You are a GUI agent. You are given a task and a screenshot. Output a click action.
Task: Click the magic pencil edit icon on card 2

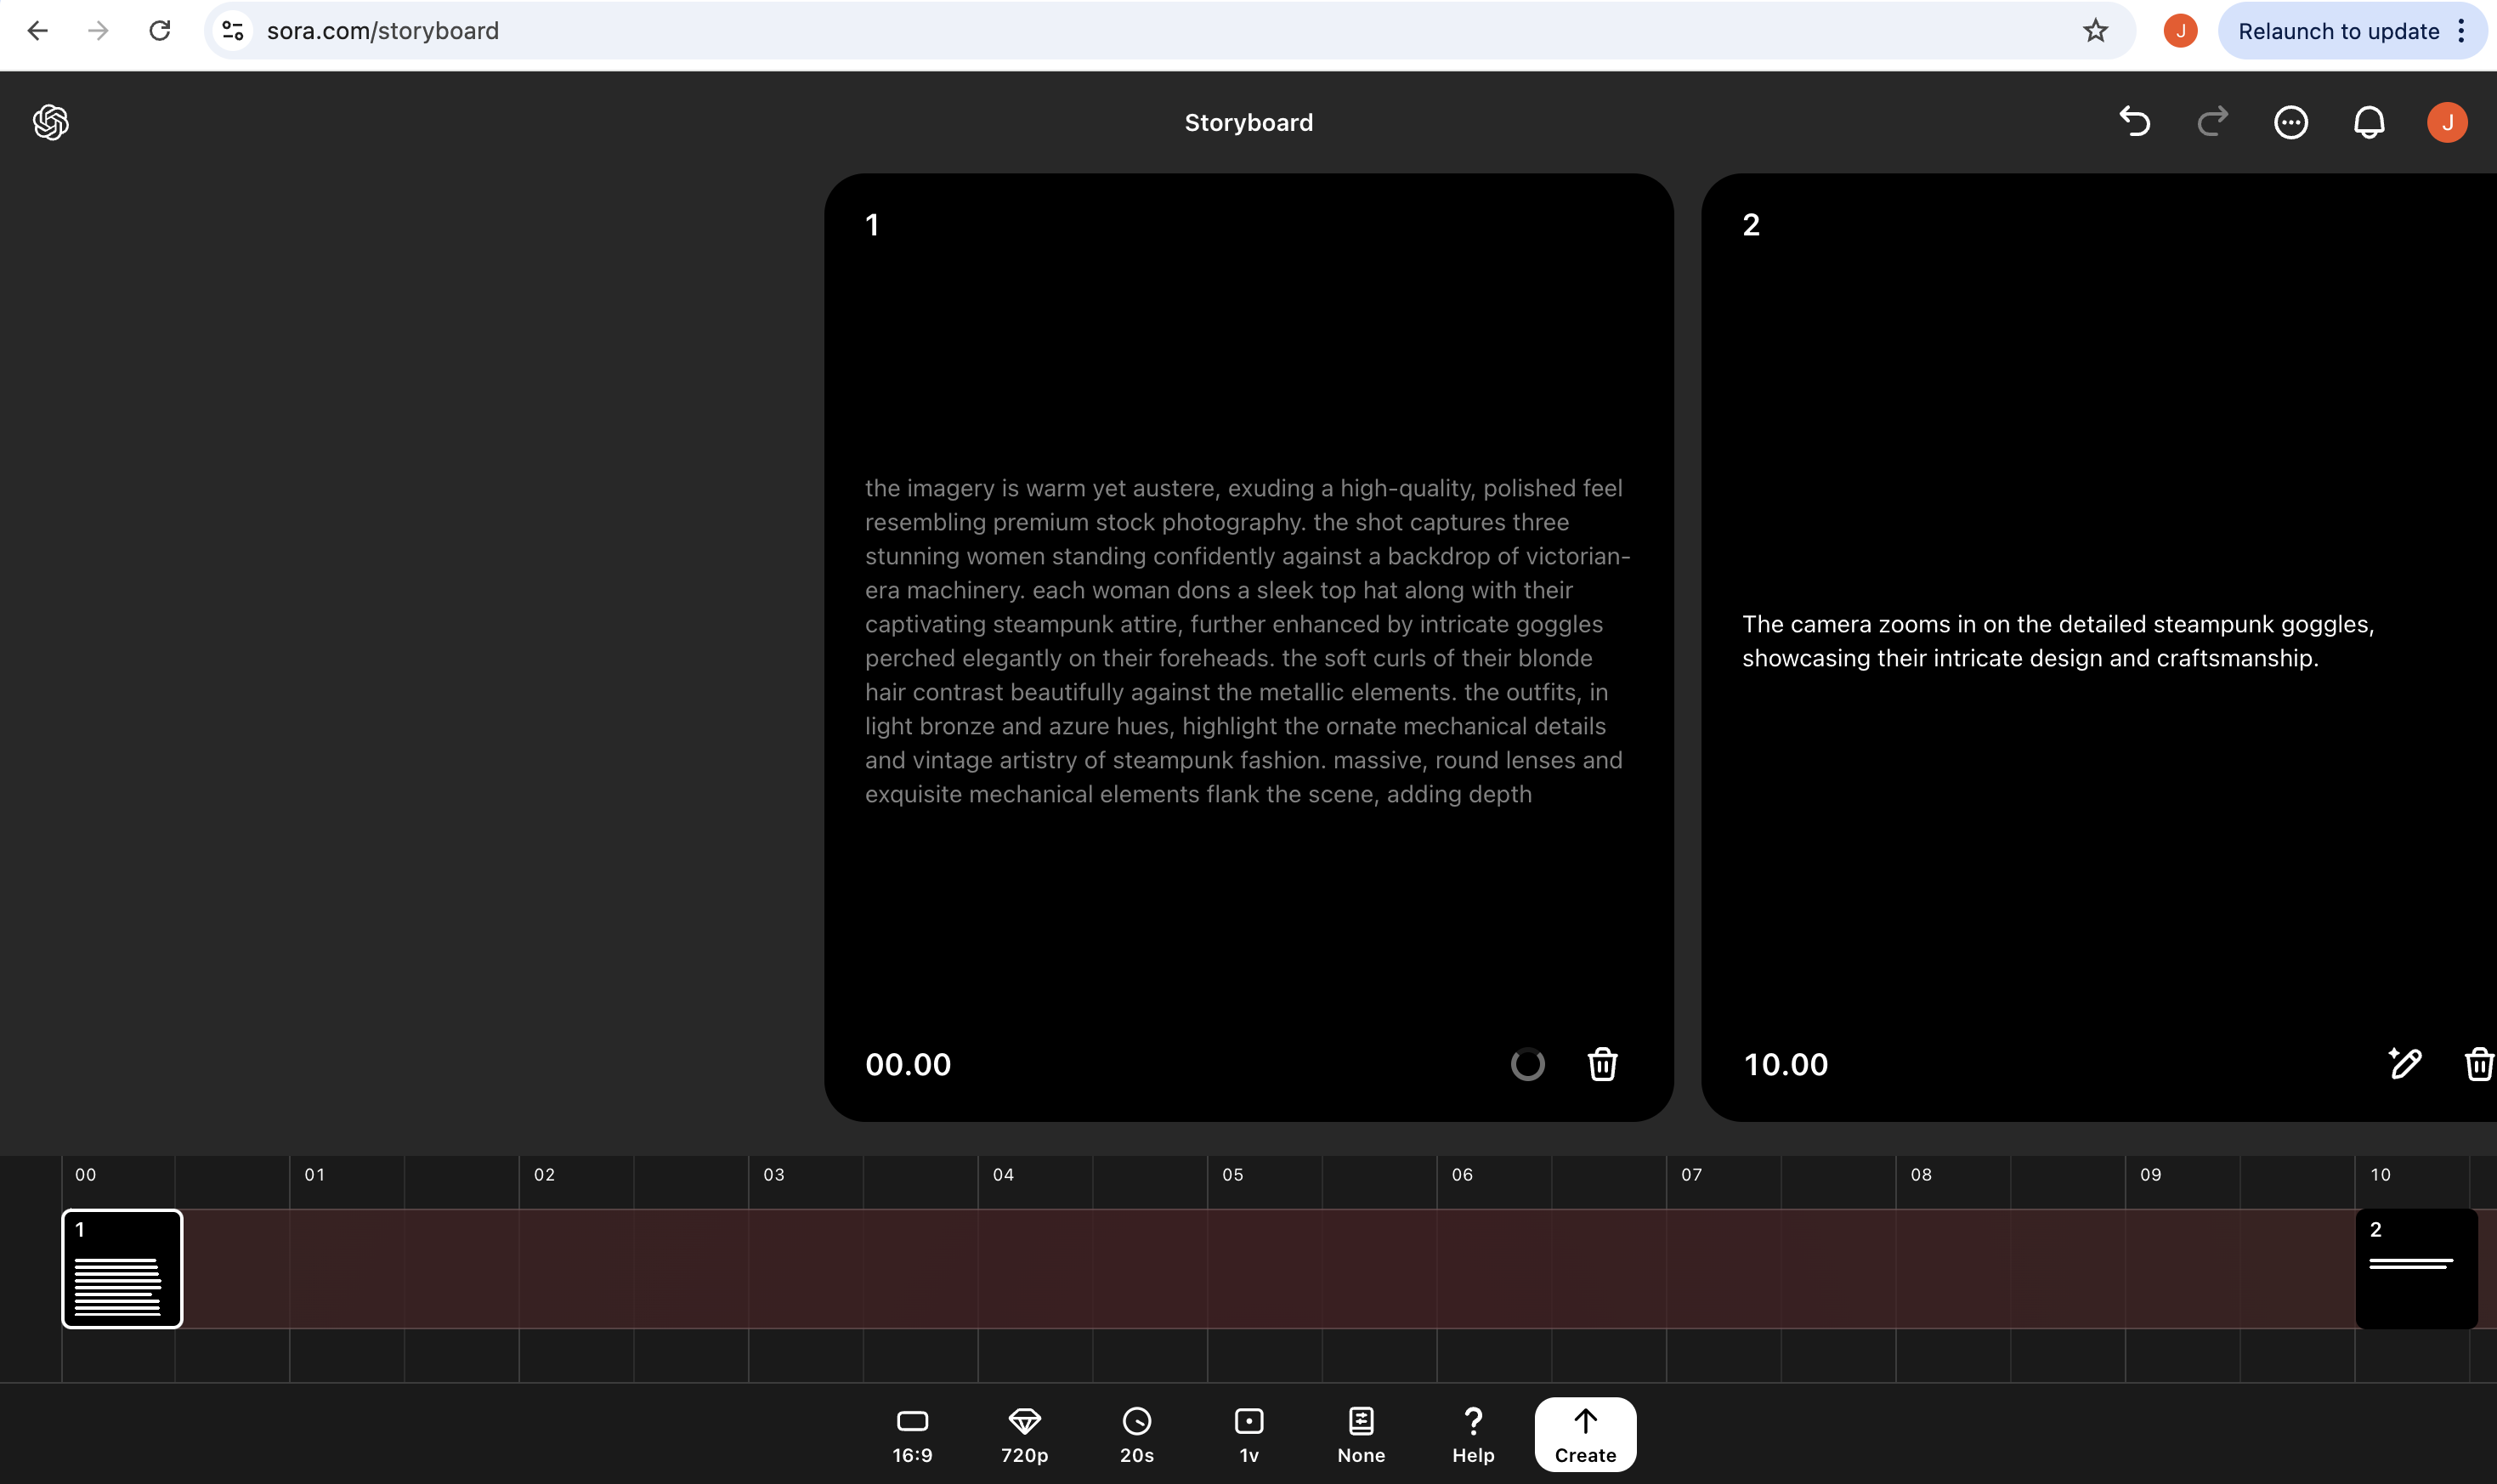[x=2404, y=1064]
